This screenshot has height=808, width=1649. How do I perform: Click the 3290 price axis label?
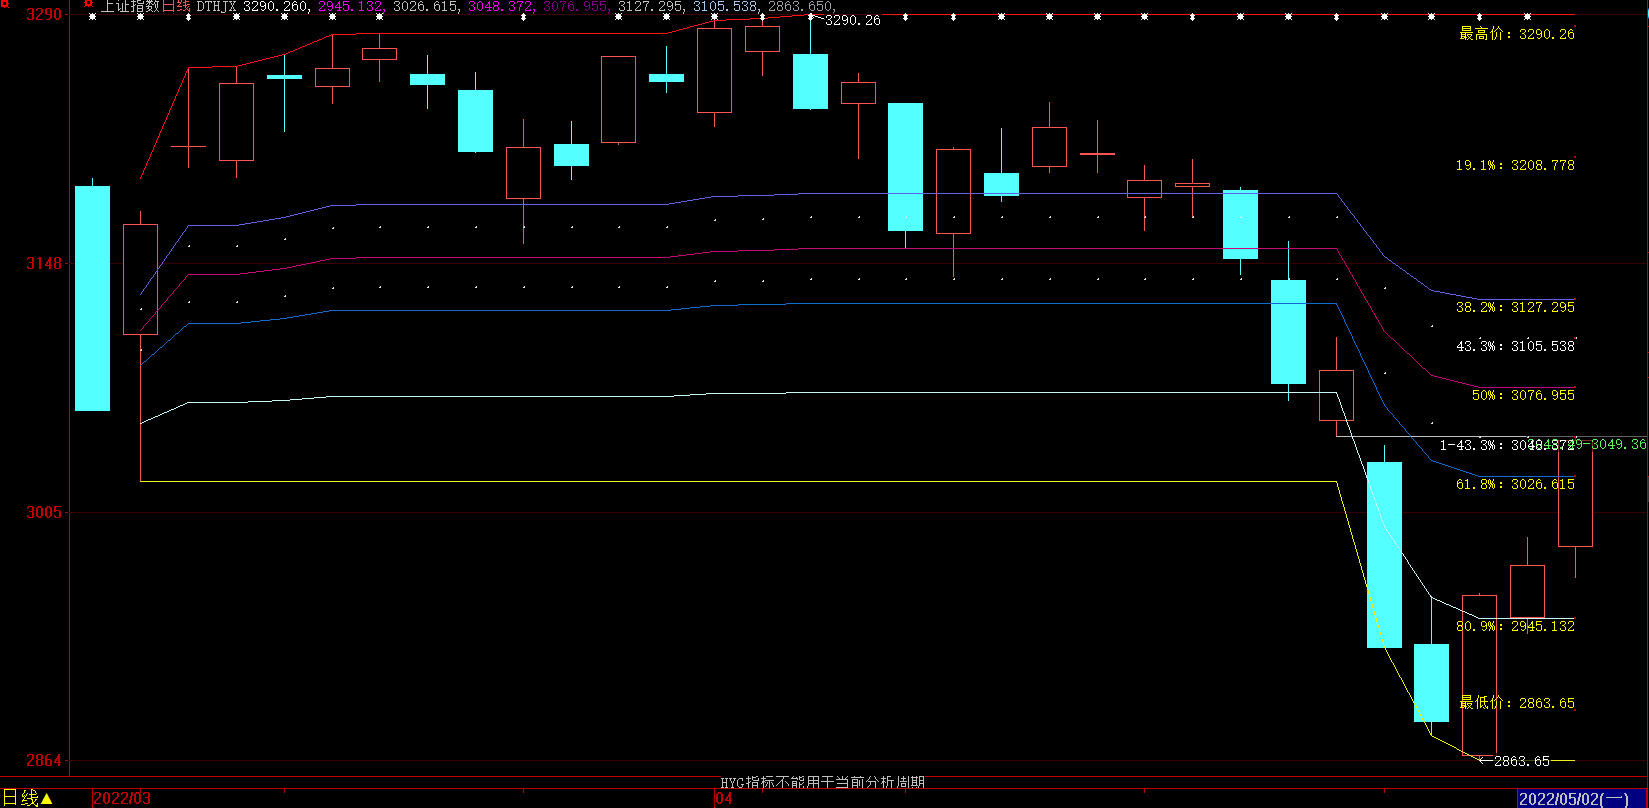44,15
